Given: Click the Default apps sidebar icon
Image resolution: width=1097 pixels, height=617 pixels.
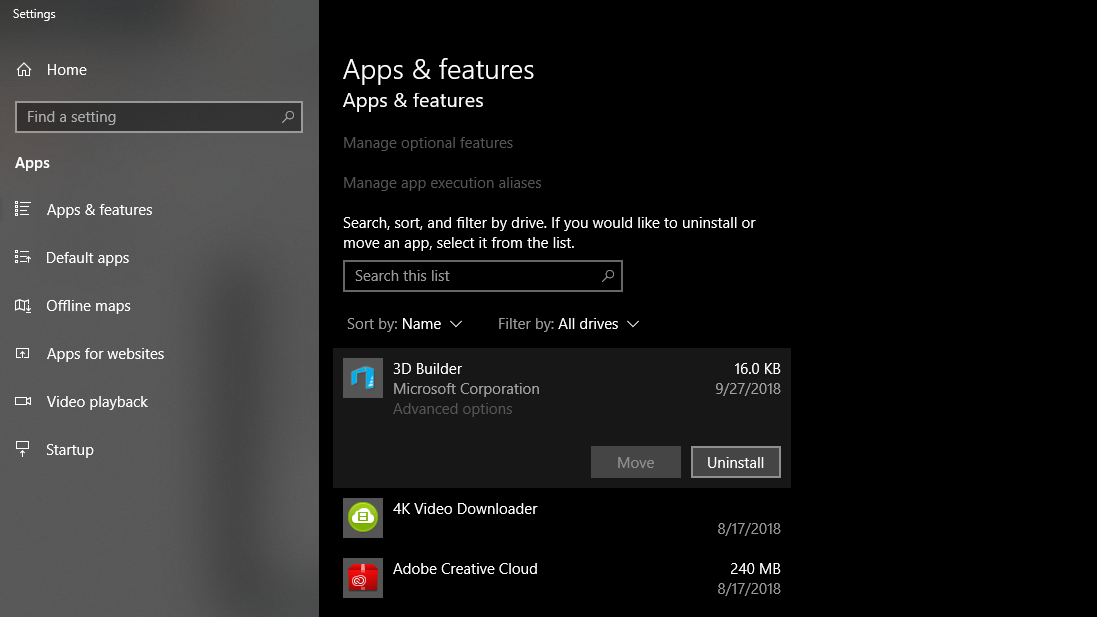Looking at the screenshot, I should coord(23,257).
